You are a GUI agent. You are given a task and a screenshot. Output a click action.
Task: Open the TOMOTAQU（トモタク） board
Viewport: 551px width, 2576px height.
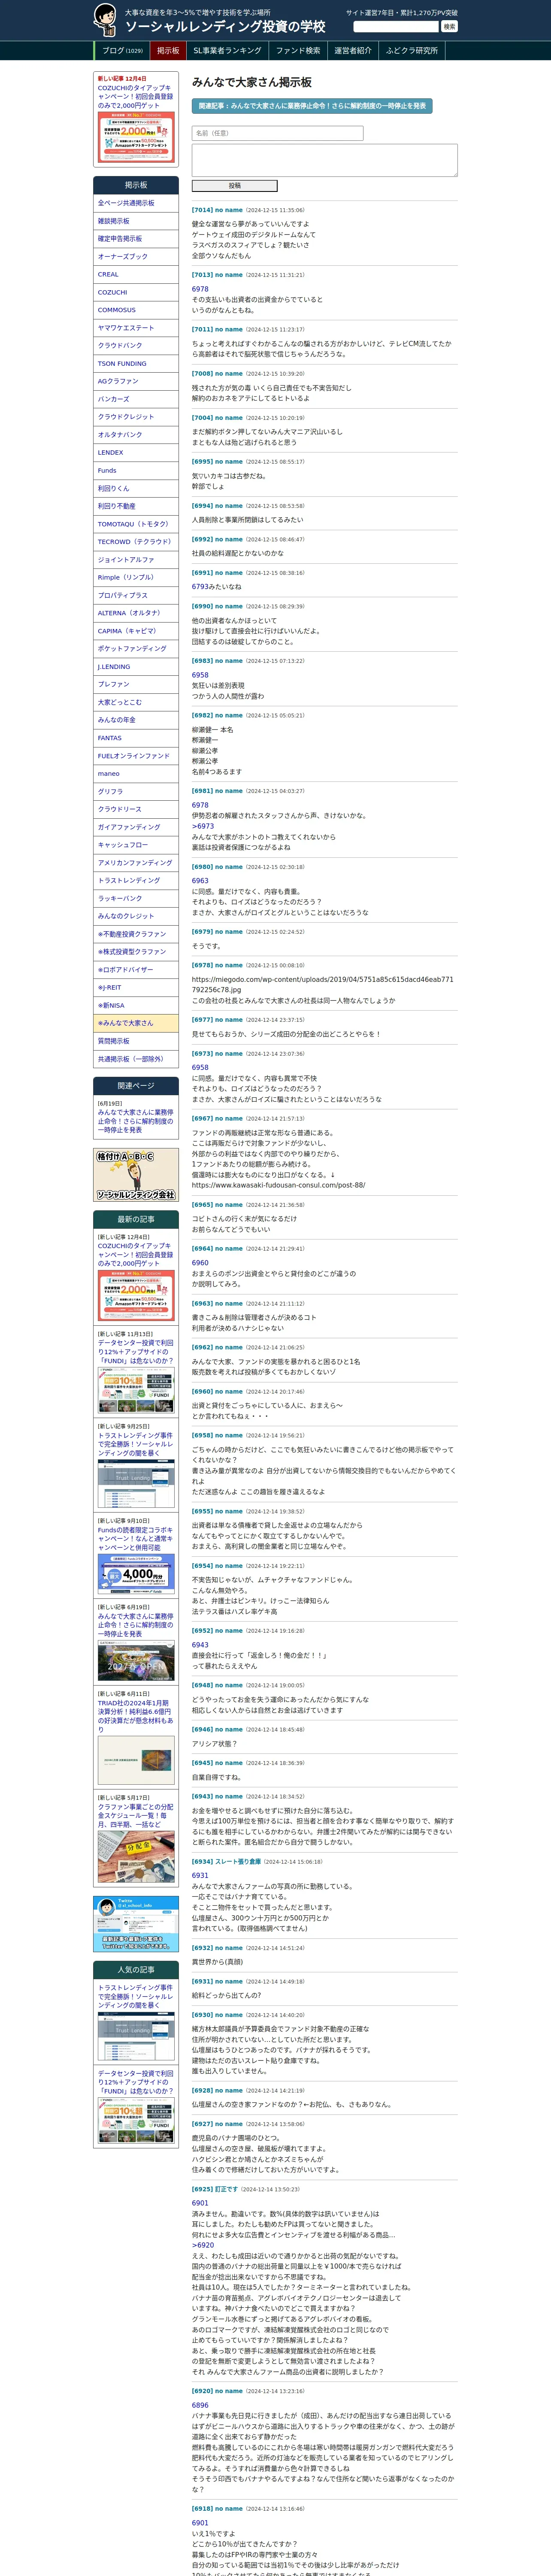pos(136,524)
